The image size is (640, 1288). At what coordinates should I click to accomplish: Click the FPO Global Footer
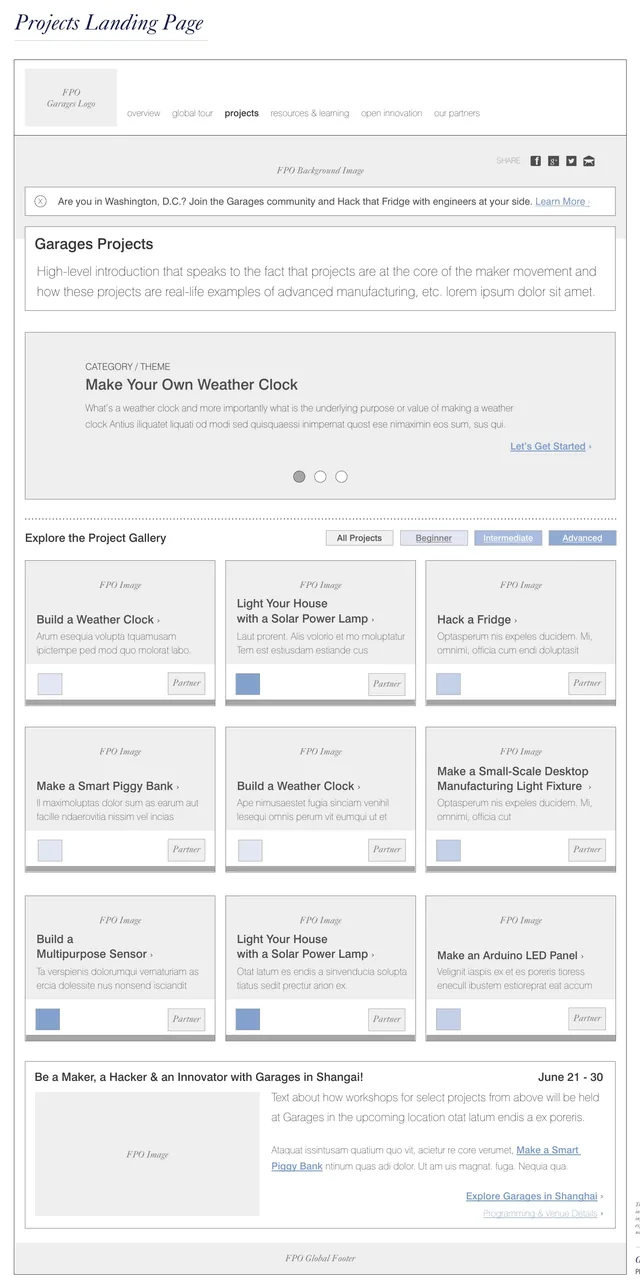pos(320,1258)
